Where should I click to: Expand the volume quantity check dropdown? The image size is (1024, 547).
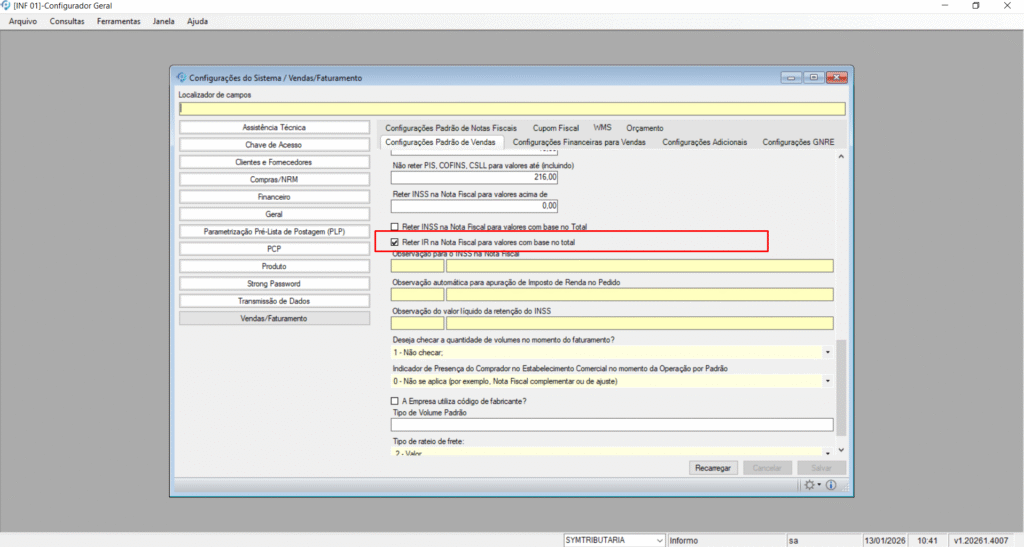(828, 353)
